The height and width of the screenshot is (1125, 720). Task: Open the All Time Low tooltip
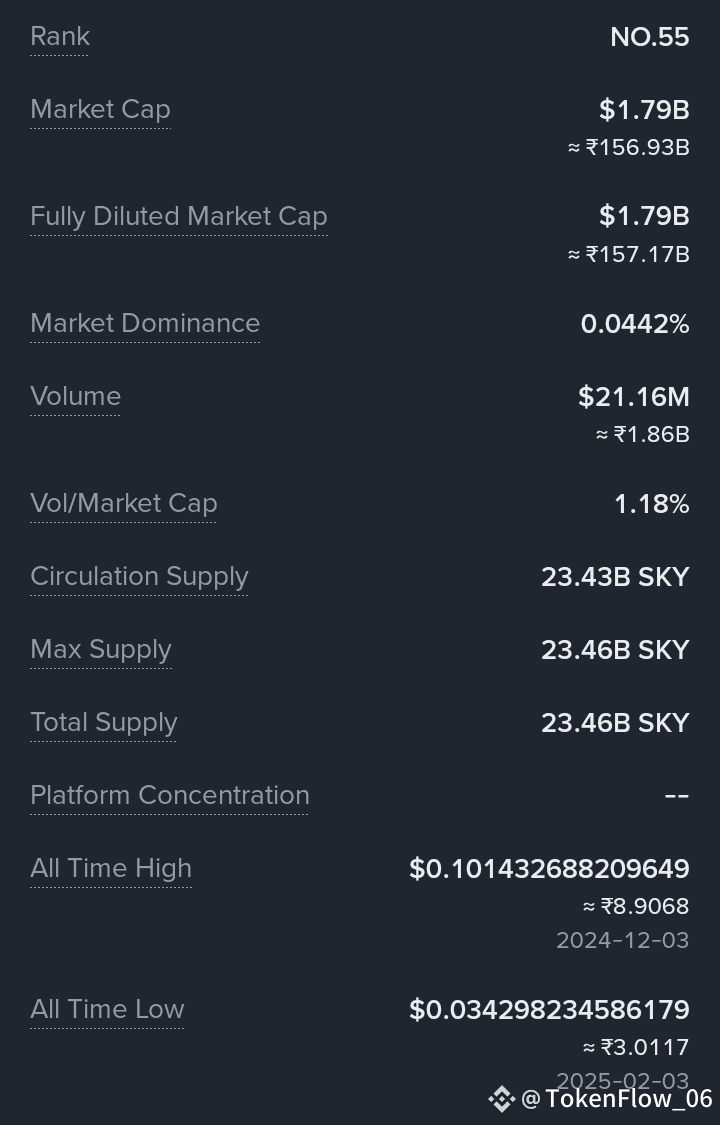click(x=108, y=1009)
